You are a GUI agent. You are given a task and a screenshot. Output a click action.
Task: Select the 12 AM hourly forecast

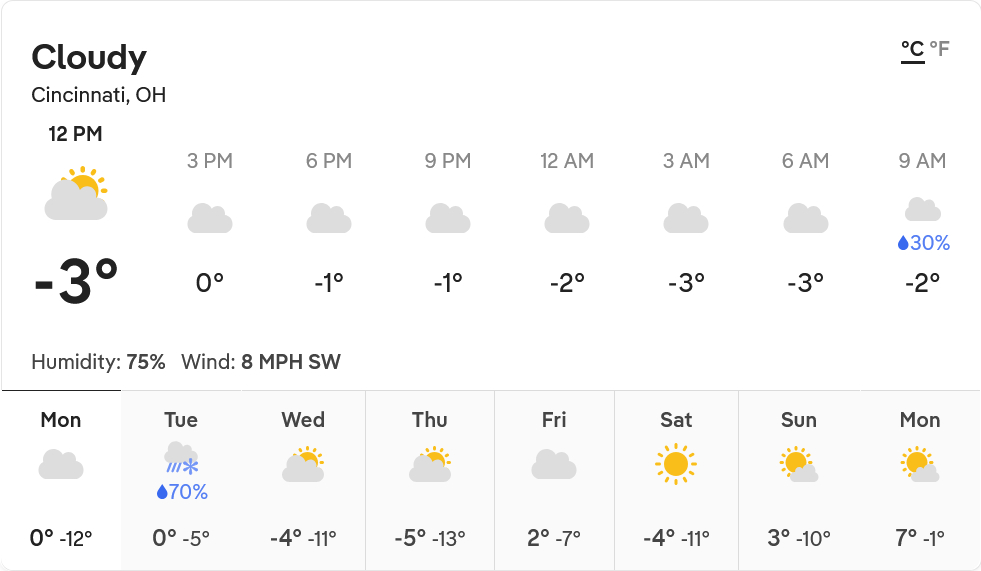point(567,222)
